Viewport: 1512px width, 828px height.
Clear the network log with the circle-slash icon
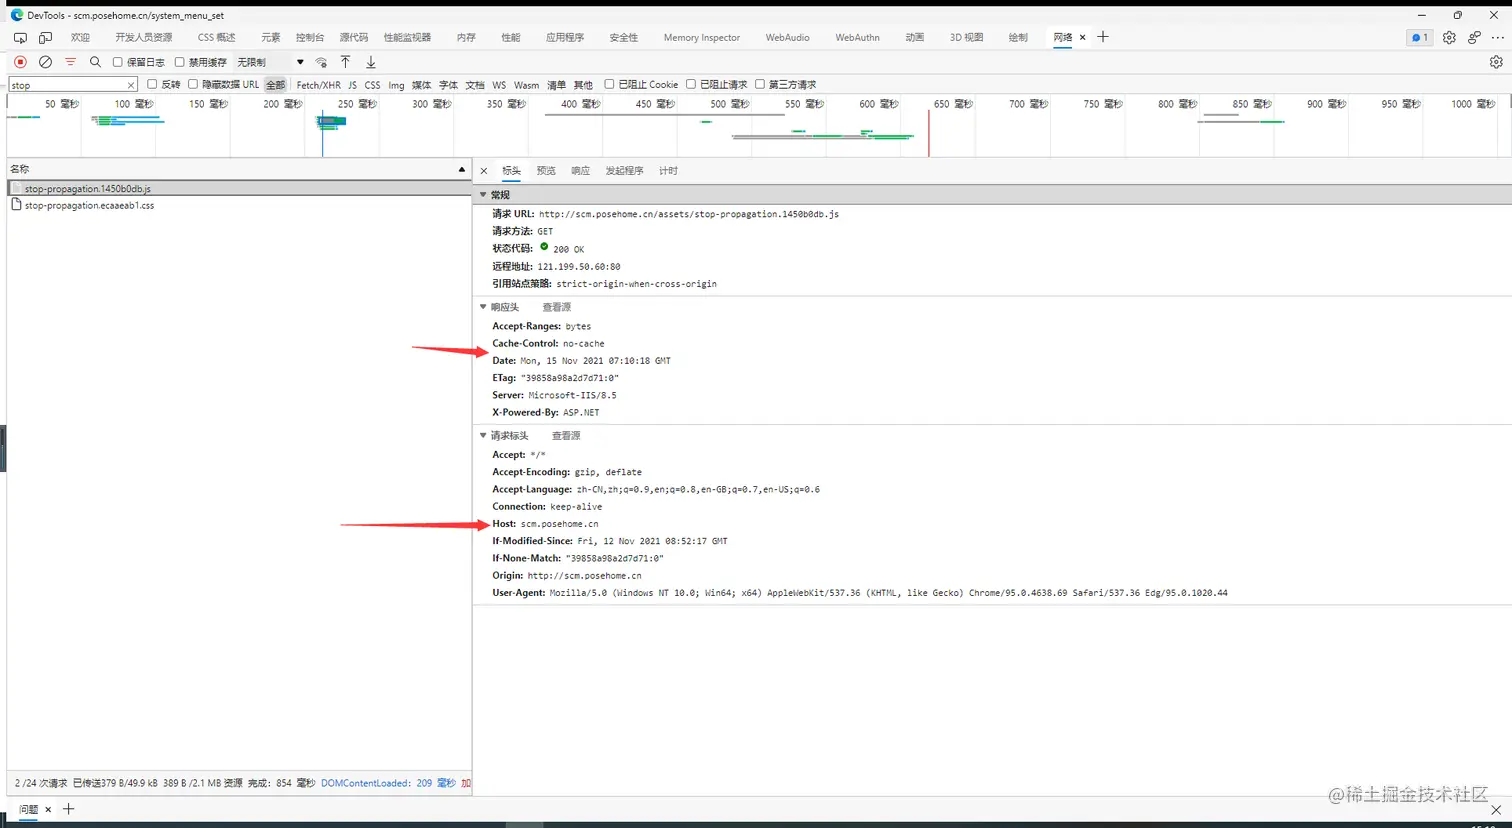45,62
